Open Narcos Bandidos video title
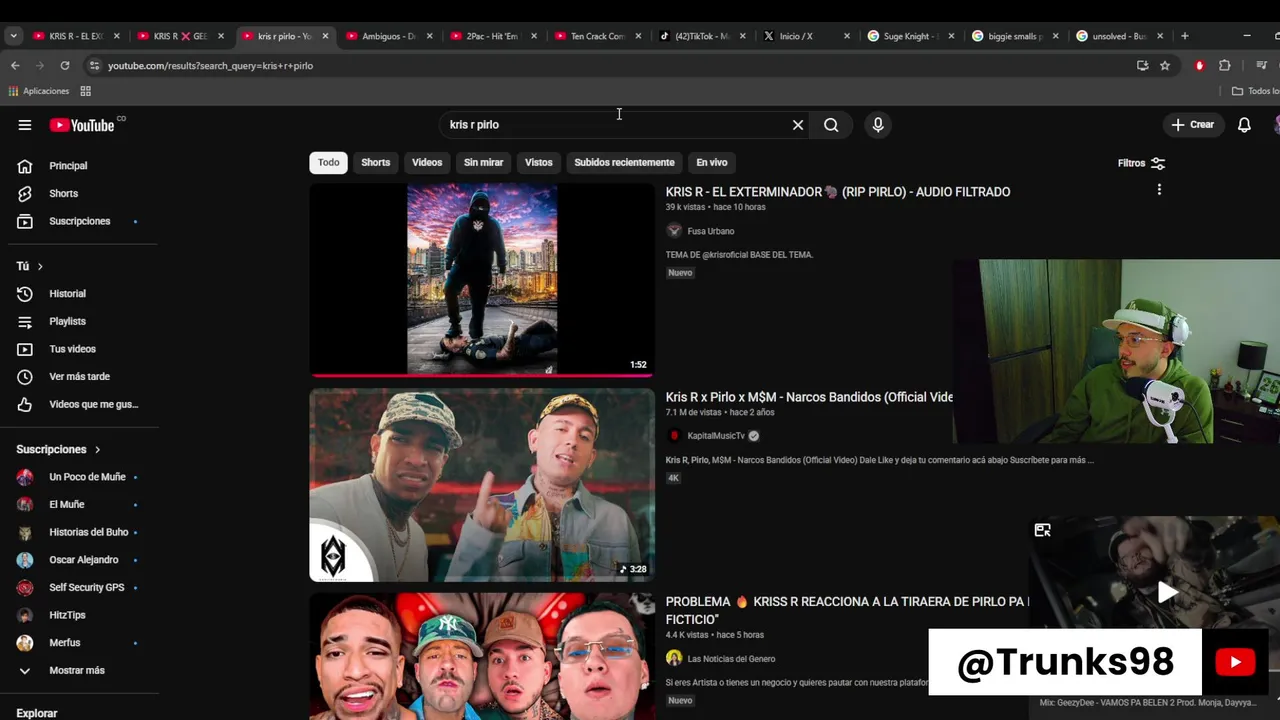Image resolution: width=1280 pixels, height=720 pixels. coord(809,397)
